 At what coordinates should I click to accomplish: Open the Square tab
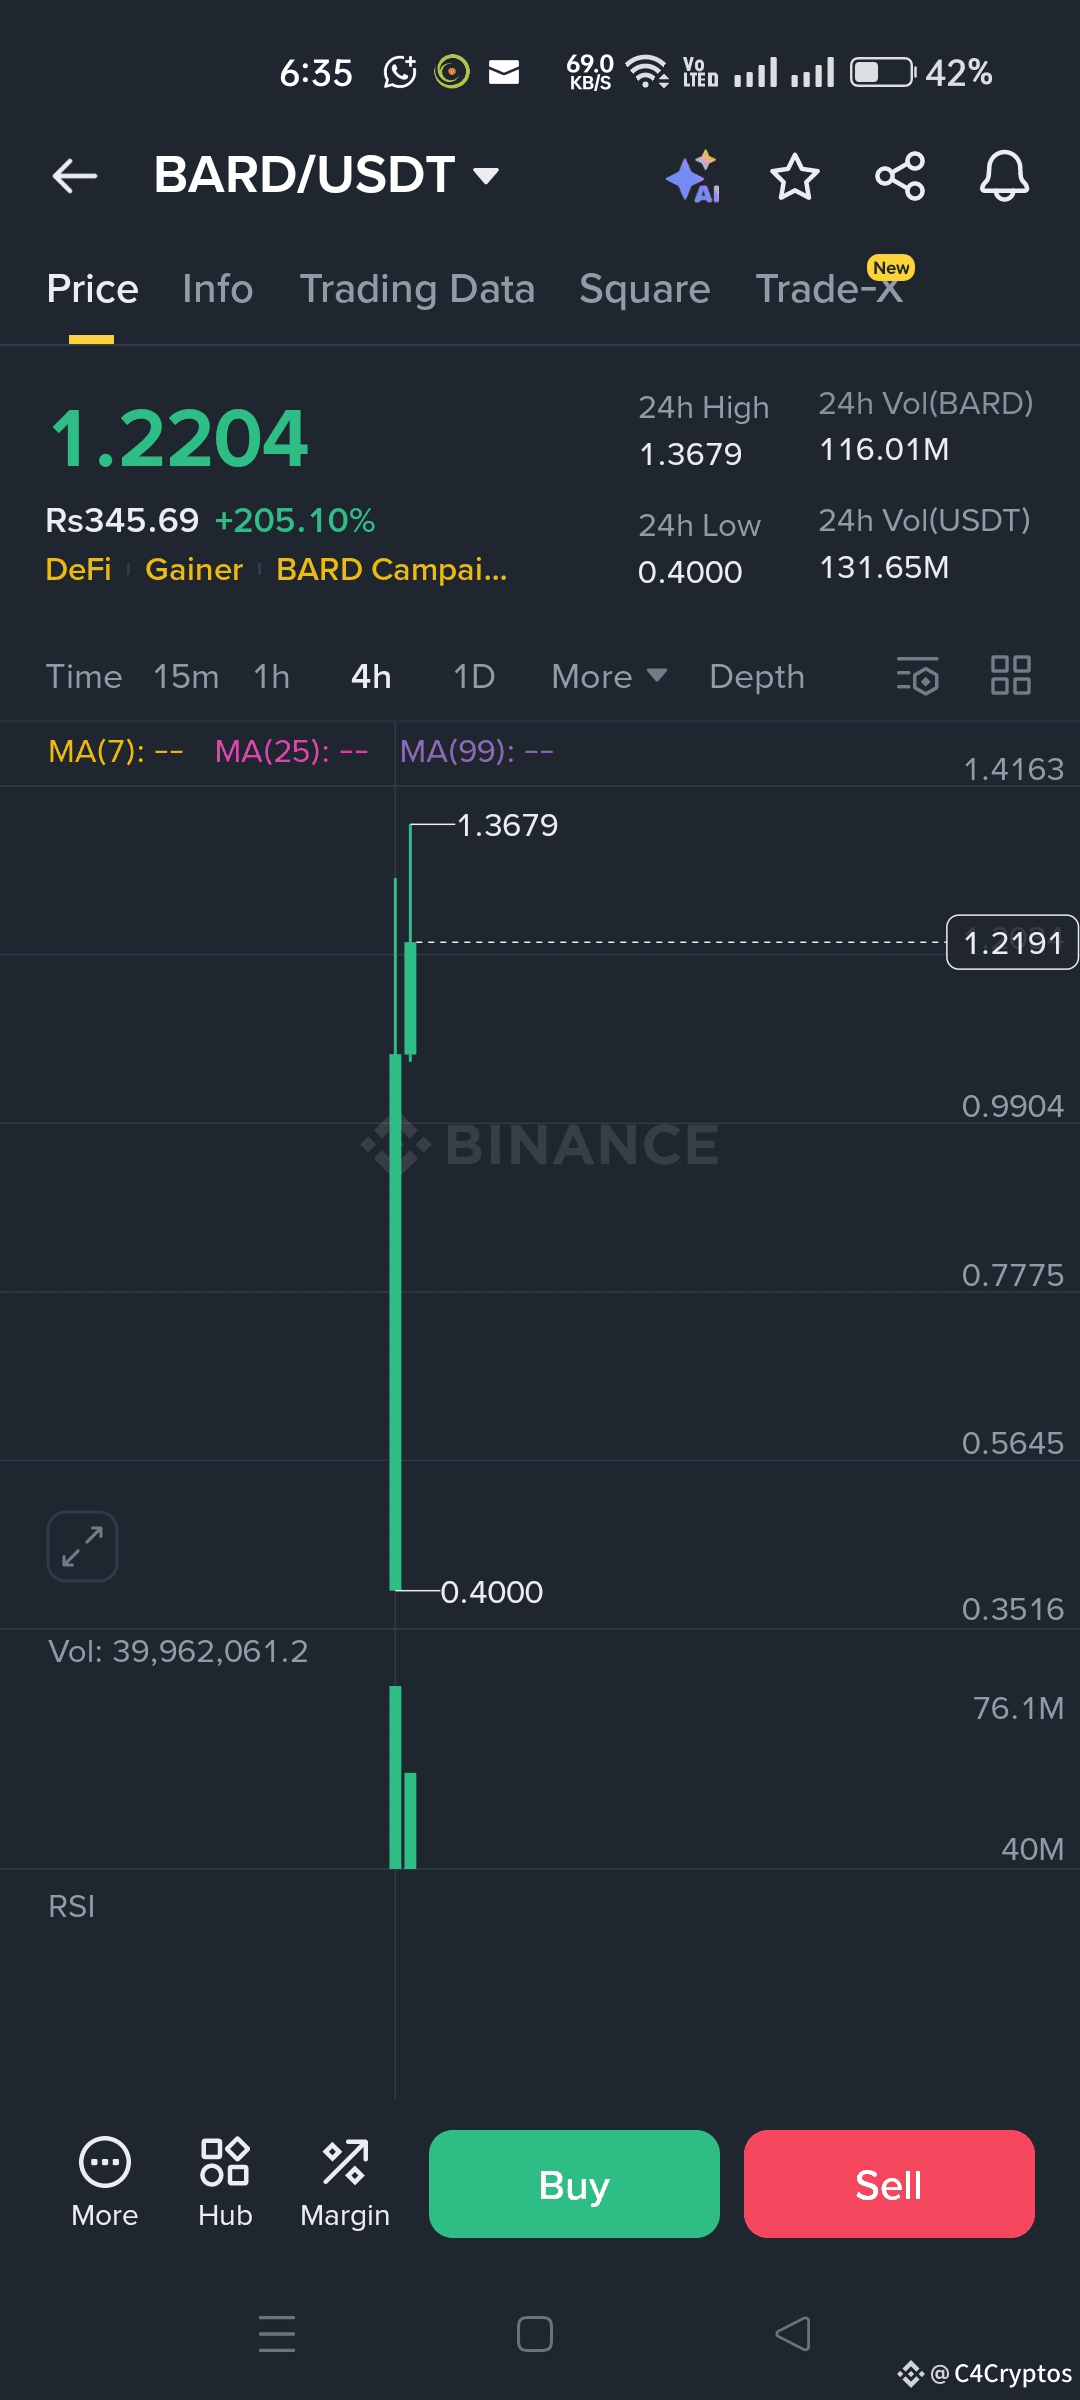(644, 289)
